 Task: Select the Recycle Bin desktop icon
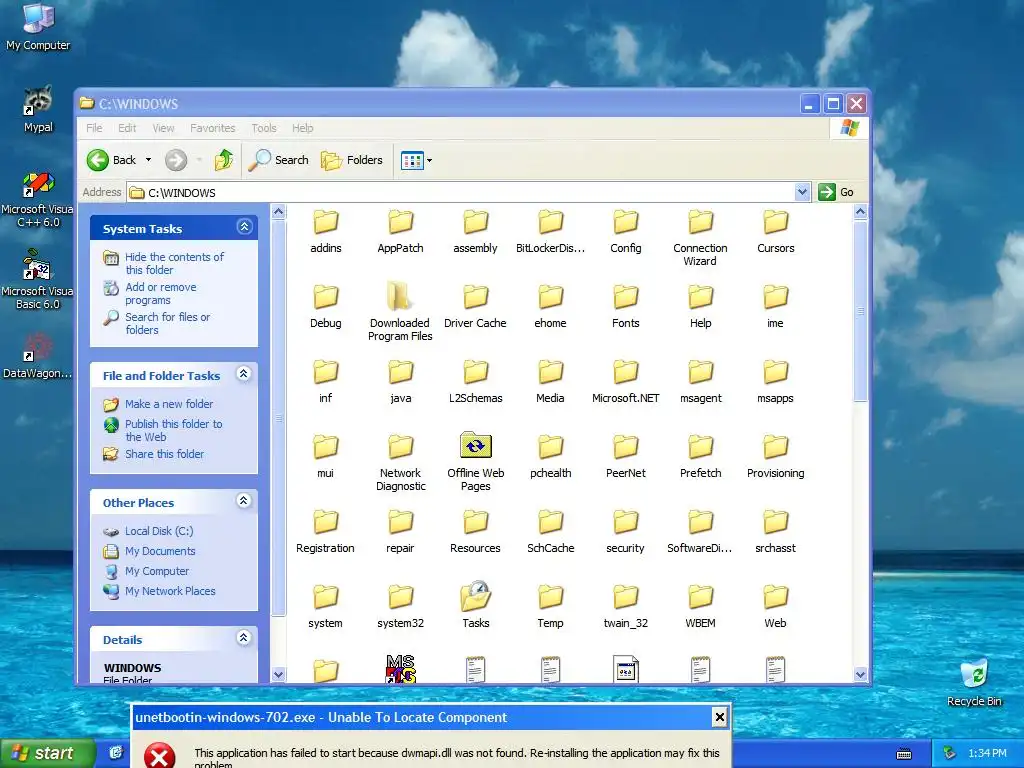click(x=974, y=683)
